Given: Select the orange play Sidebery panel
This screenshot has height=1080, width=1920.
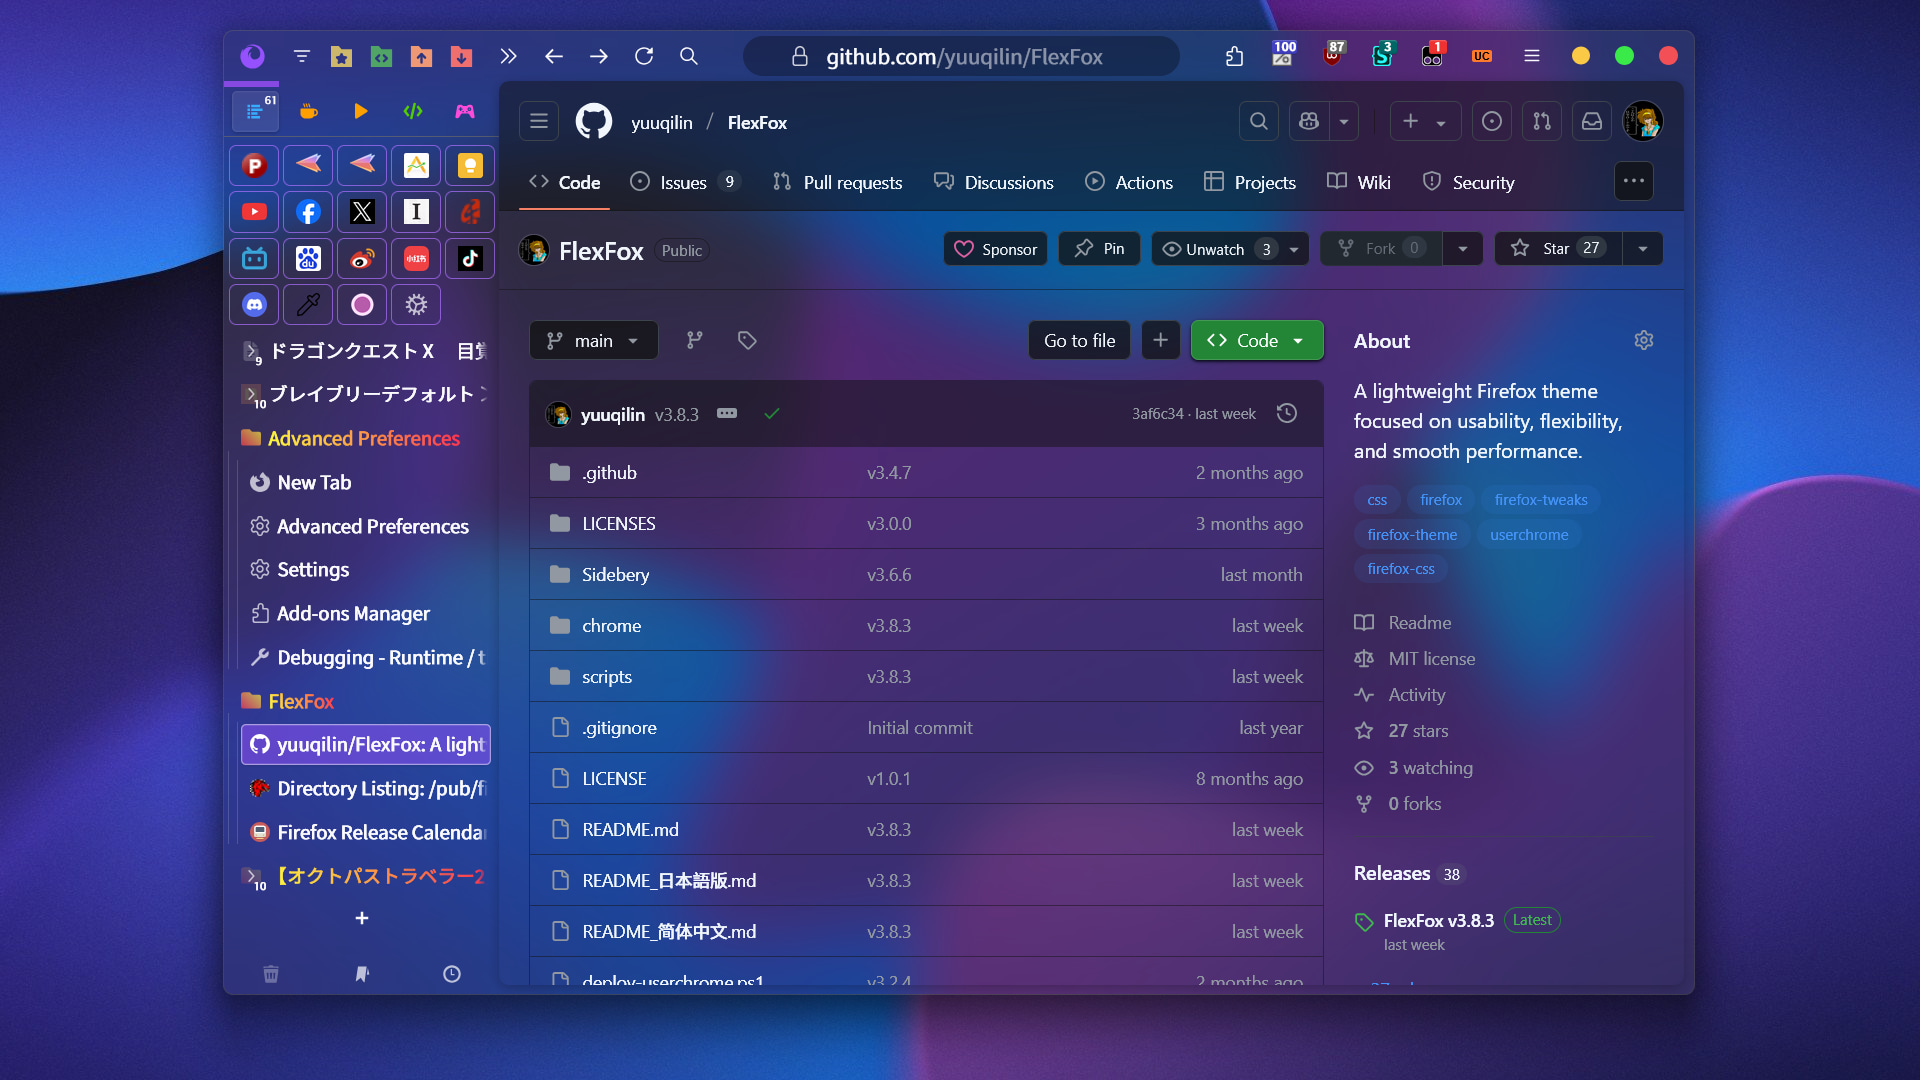Looking at the screenshot, I should click(361, 111).
